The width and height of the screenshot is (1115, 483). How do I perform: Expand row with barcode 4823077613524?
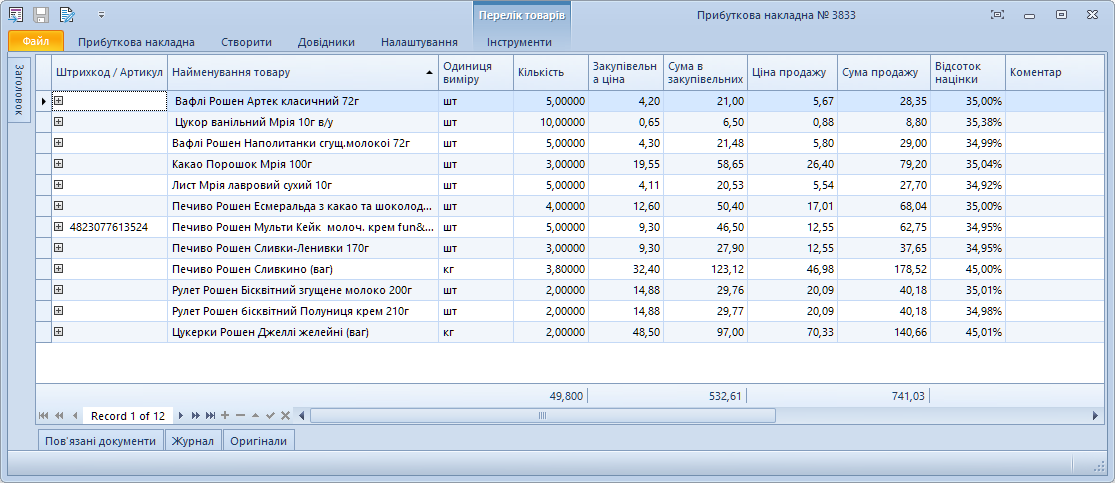pyautogui.click(x=58, y=227)
